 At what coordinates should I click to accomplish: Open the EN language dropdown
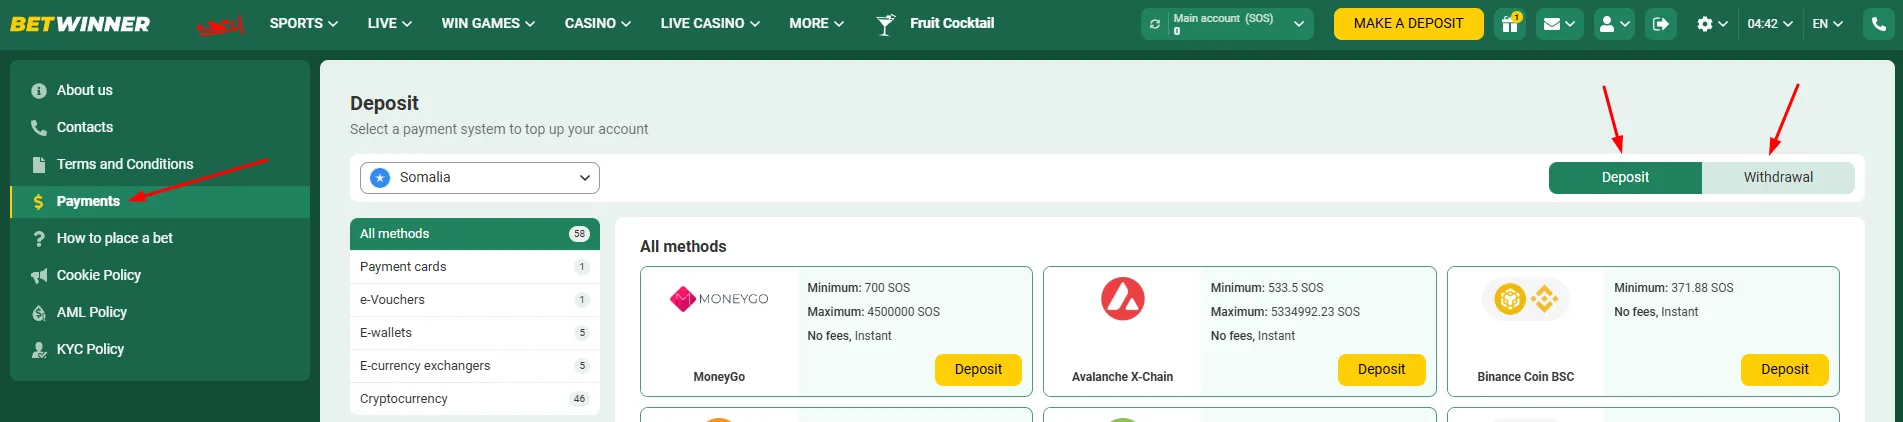click(x=1827, y=24)
